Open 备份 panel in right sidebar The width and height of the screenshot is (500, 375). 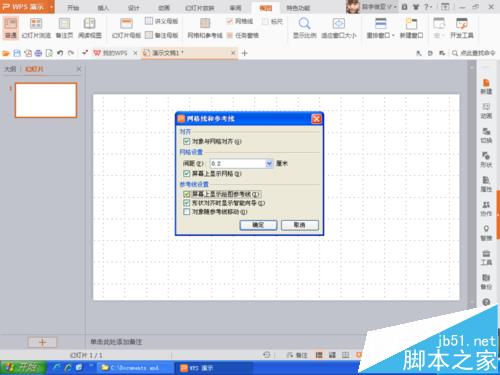coord(486,282)
